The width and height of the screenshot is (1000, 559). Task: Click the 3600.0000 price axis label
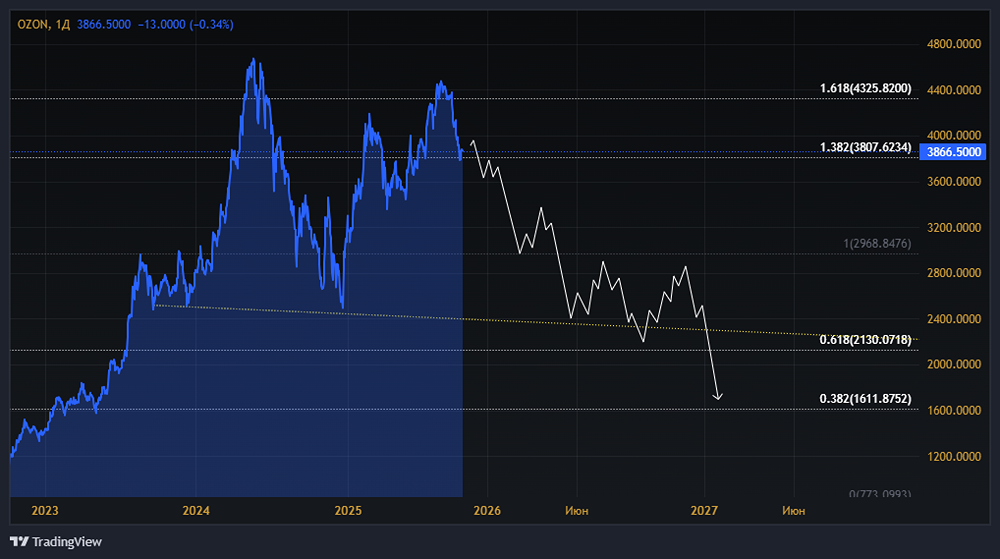(953, 182)
